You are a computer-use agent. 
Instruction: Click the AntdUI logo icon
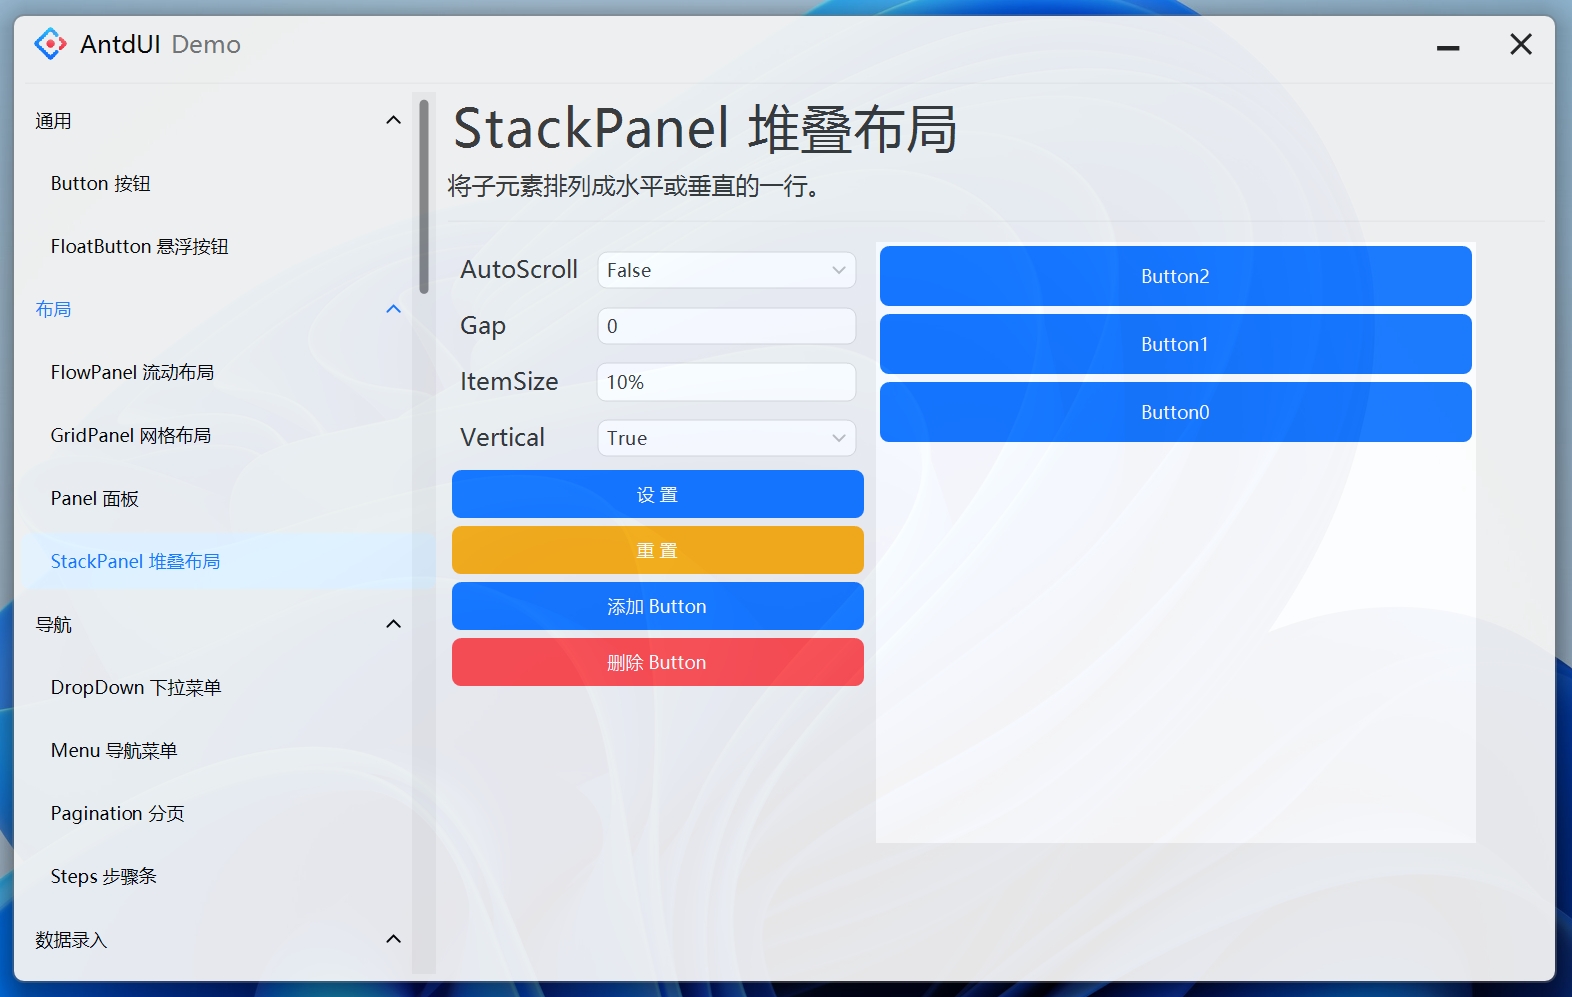tap(50, 44)
